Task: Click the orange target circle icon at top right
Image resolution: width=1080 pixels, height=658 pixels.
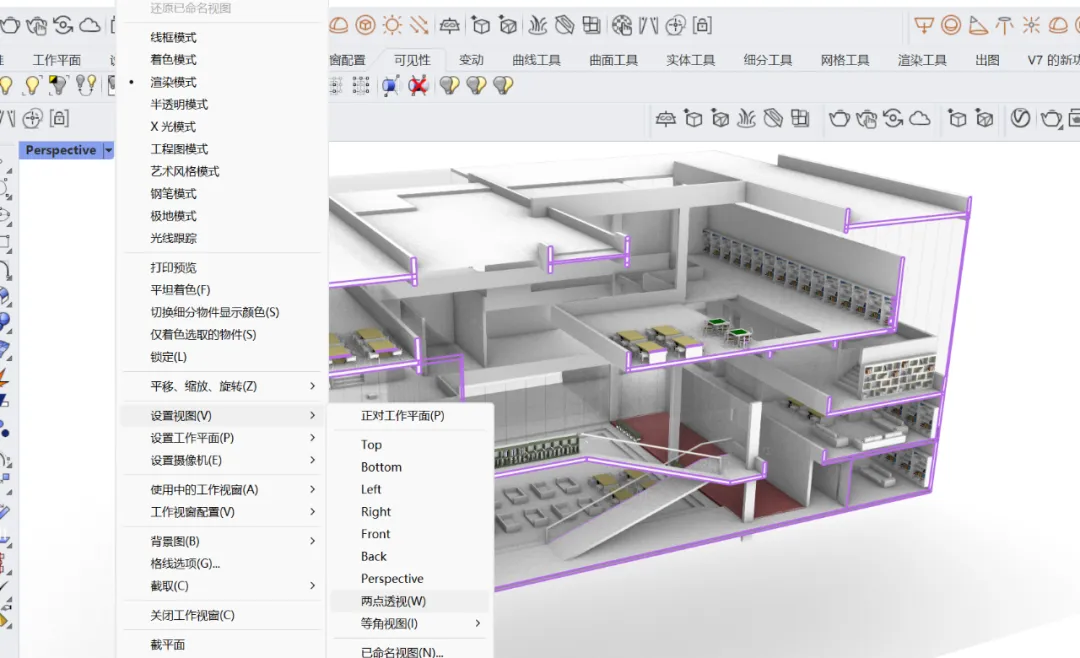Action: 951,25
